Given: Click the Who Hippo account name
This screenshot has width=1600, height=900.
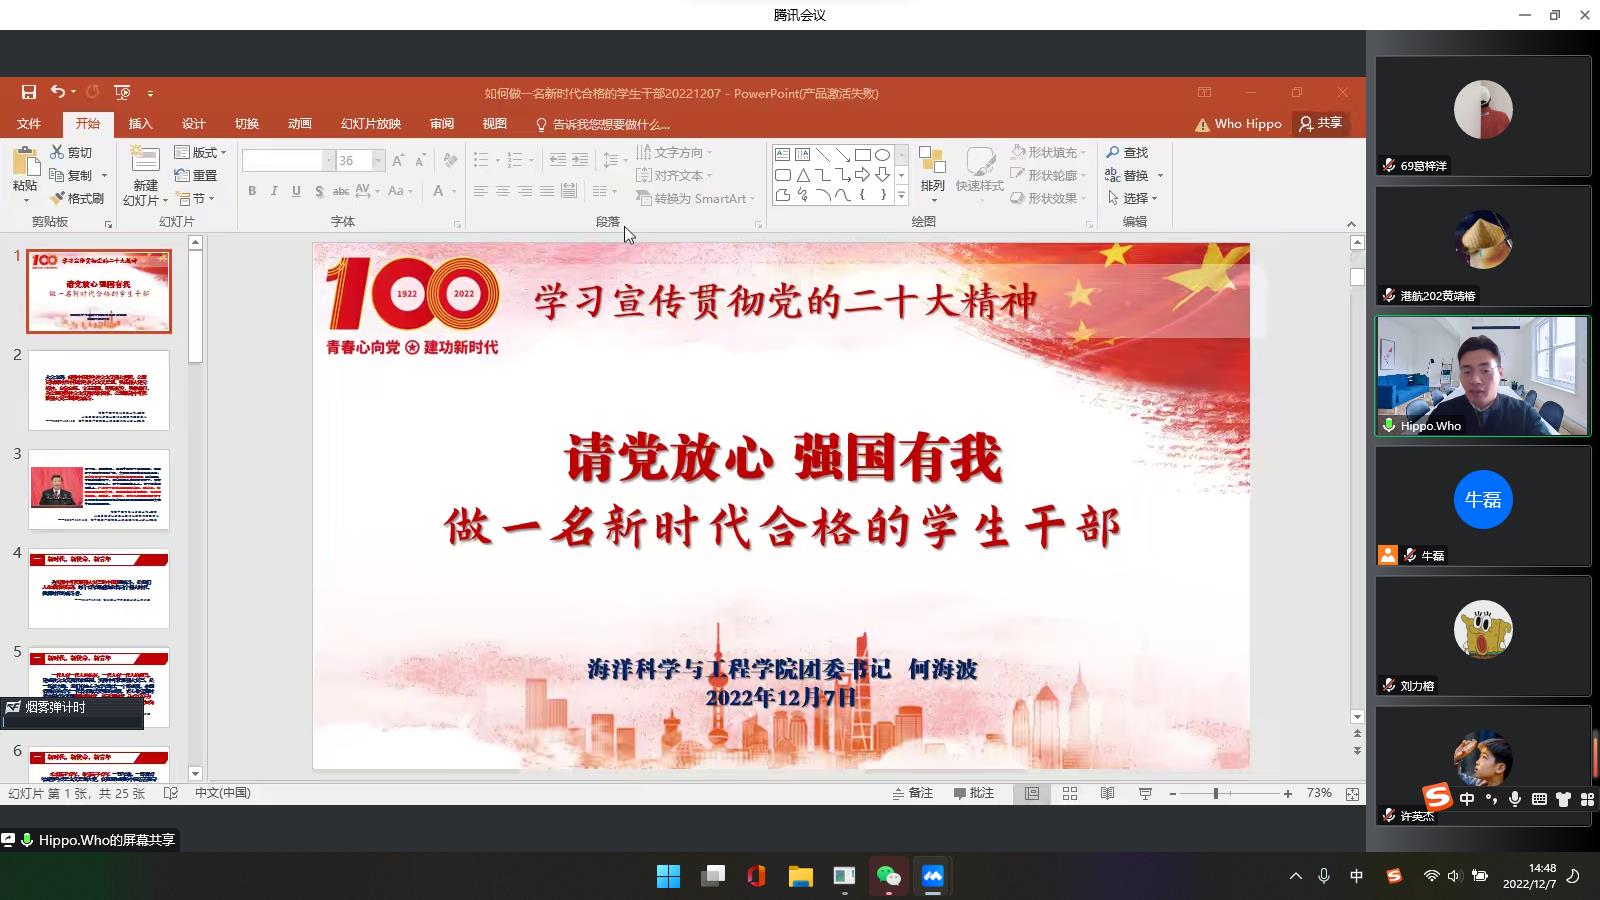Looking at the screenshot, I should point(1248,124).
